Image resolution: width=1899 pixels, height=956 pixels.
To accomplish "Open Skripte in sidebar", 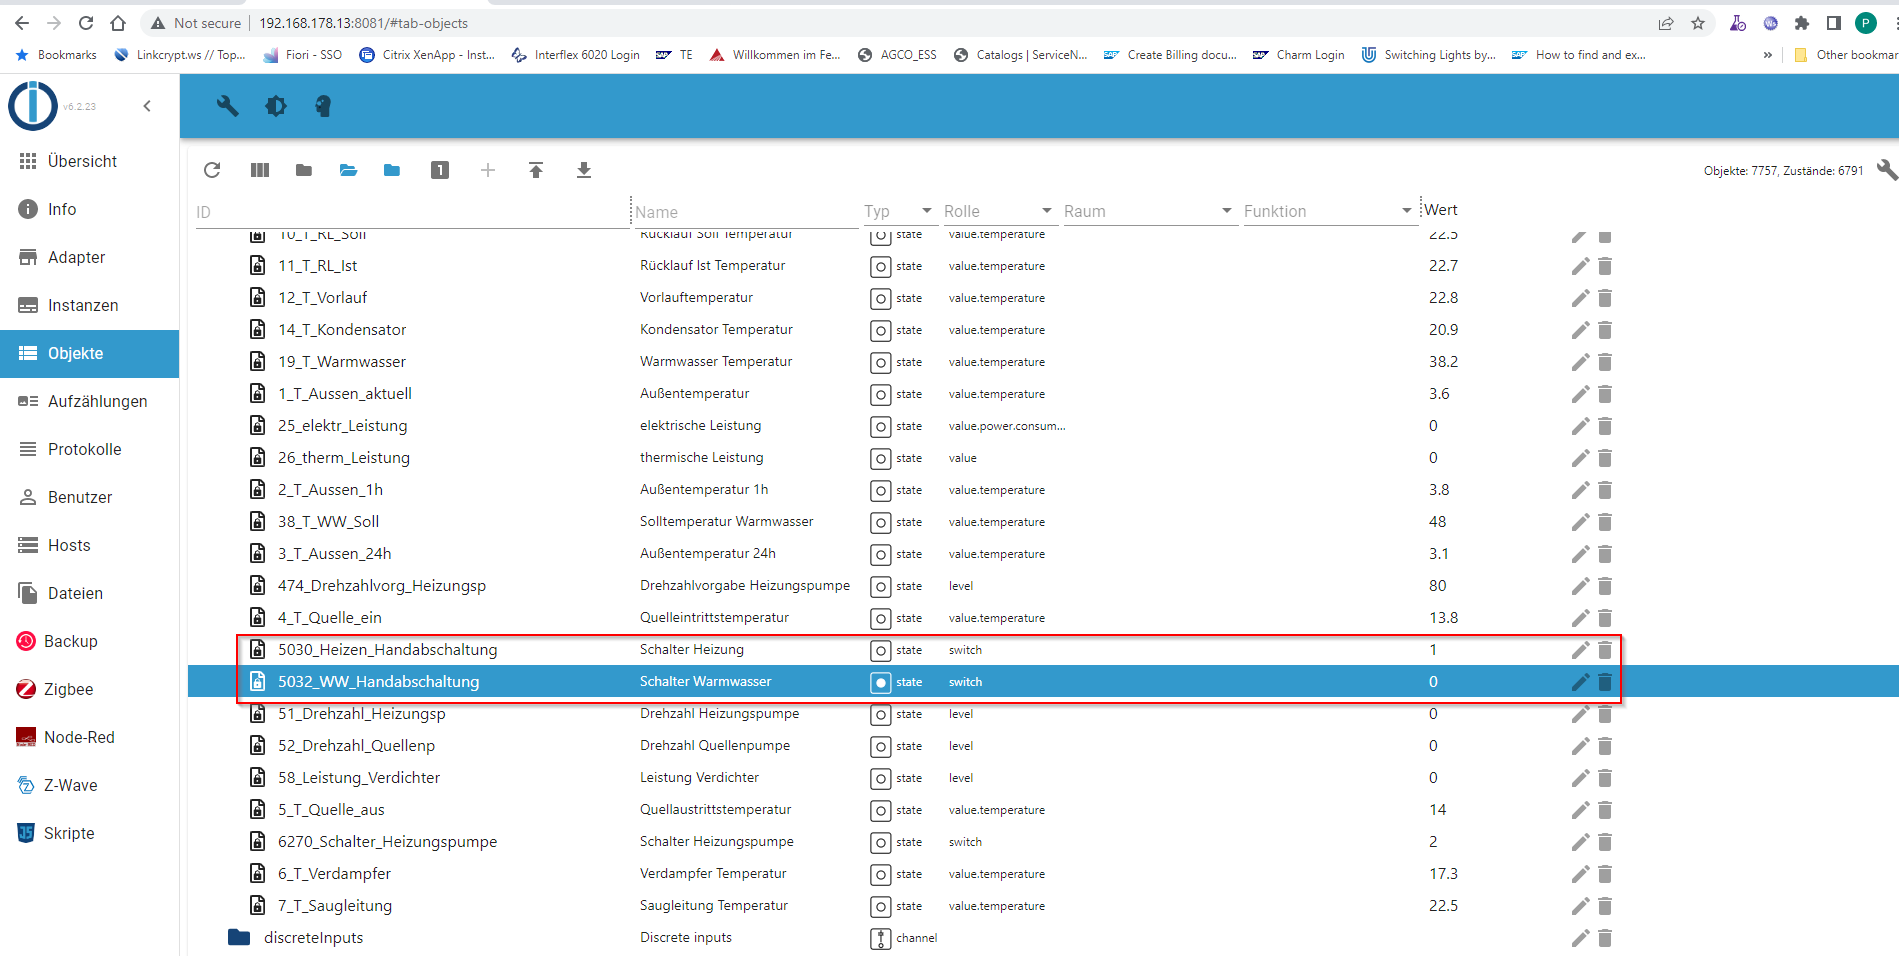I will pos(89,833).
